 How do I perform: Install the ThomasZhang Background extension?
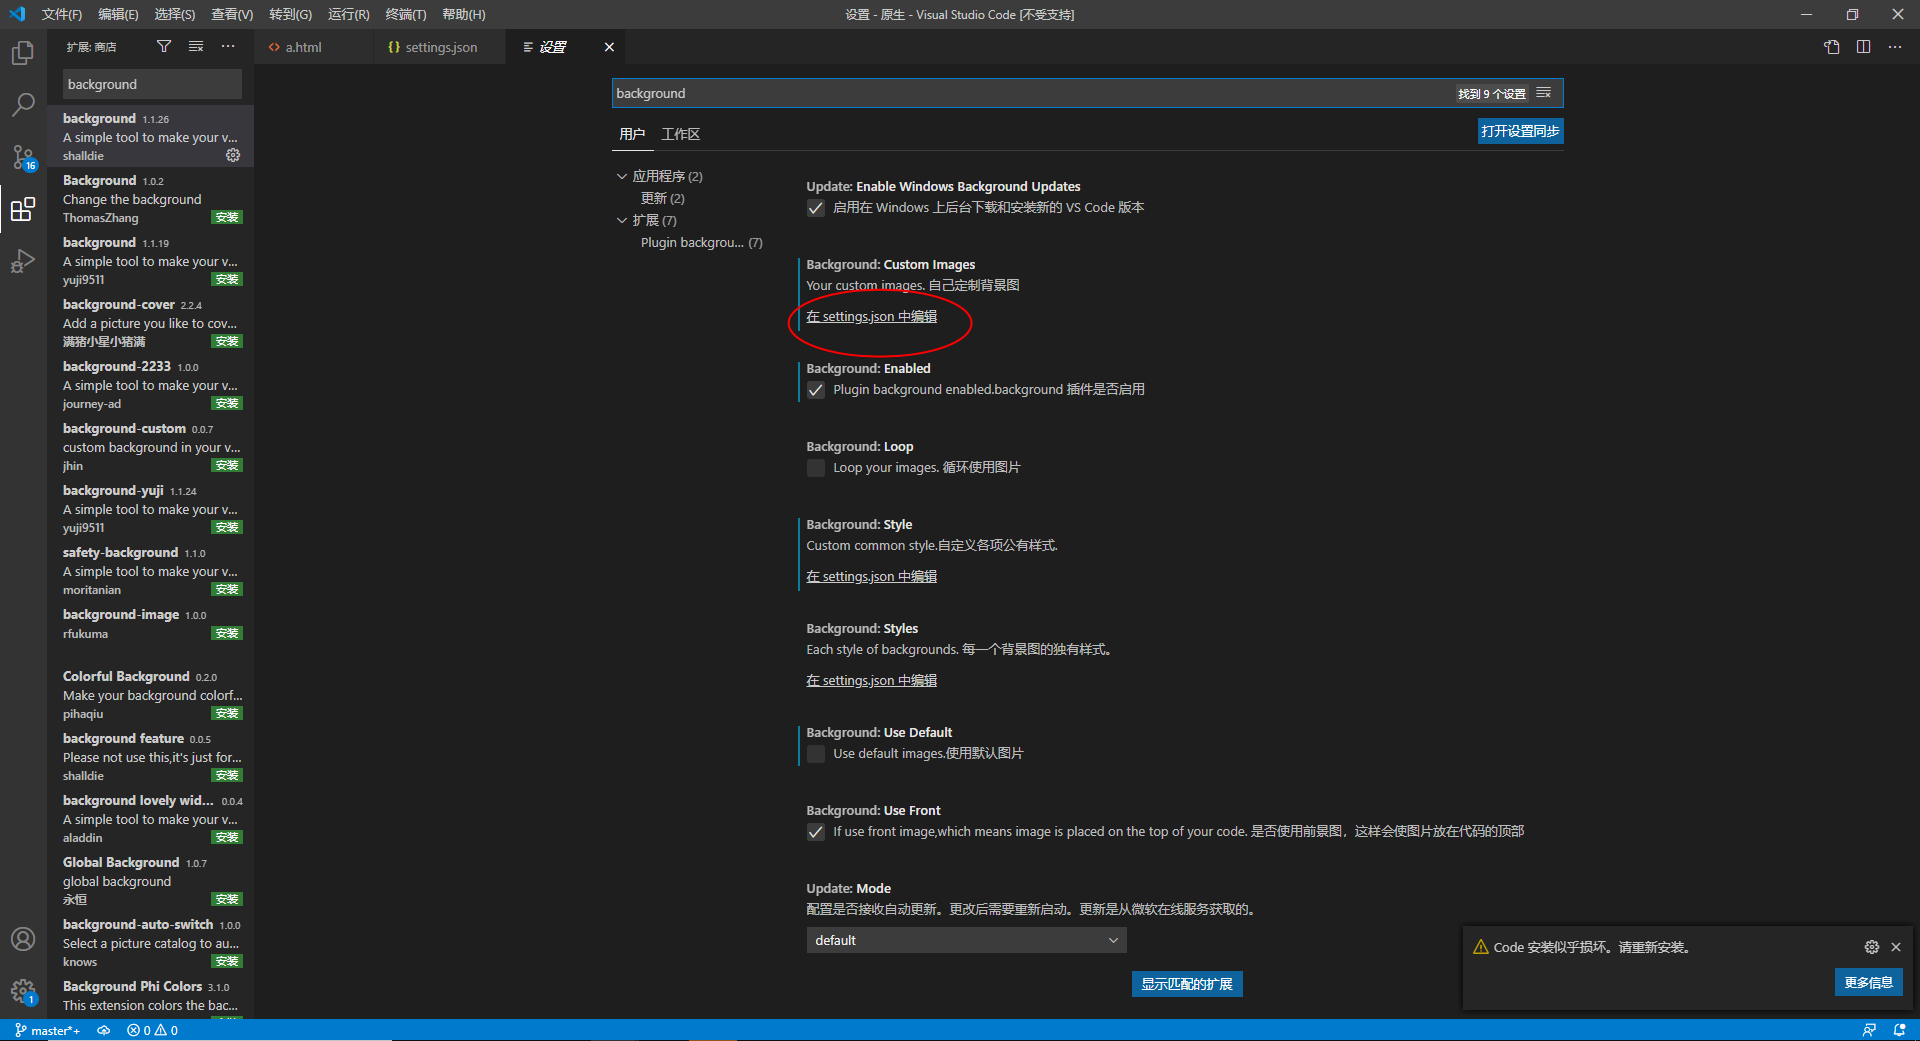[x=227, y=217]
